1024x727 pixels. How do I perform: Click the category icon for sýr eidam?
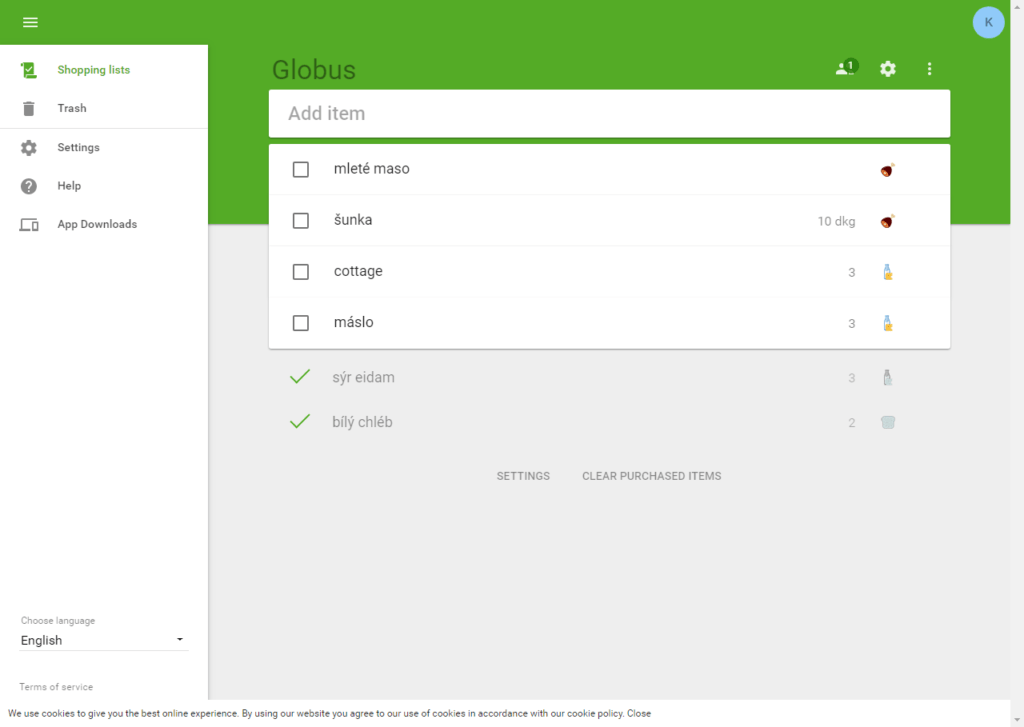888,378
